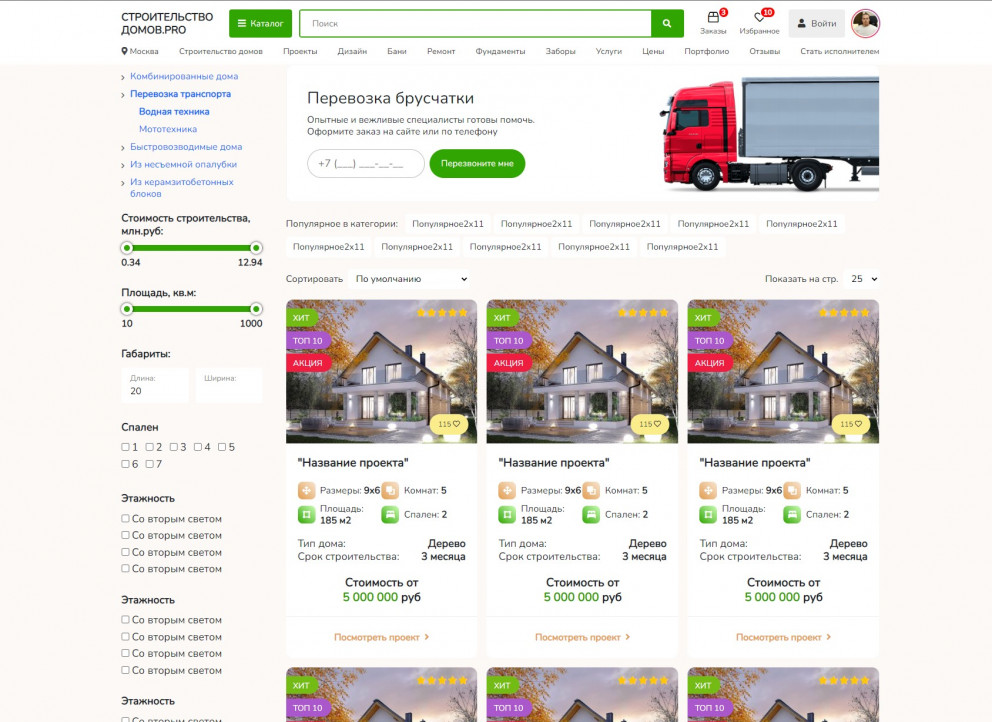
Task: Check the 3 bedrooms checkbox
Action: [174, 447]
